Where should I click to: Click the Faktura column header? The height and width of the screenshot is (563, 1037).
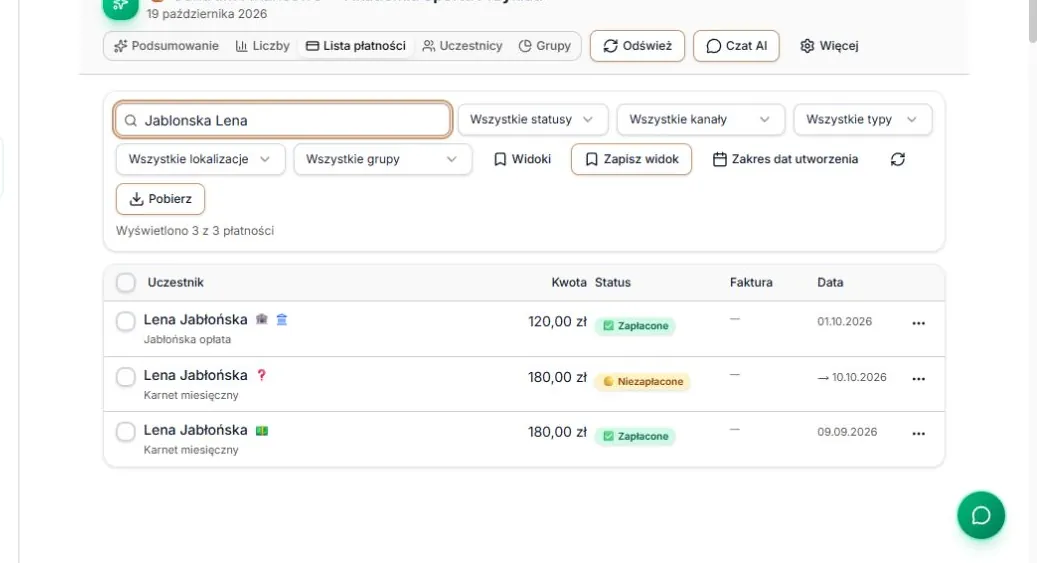(x=751, y=282)
